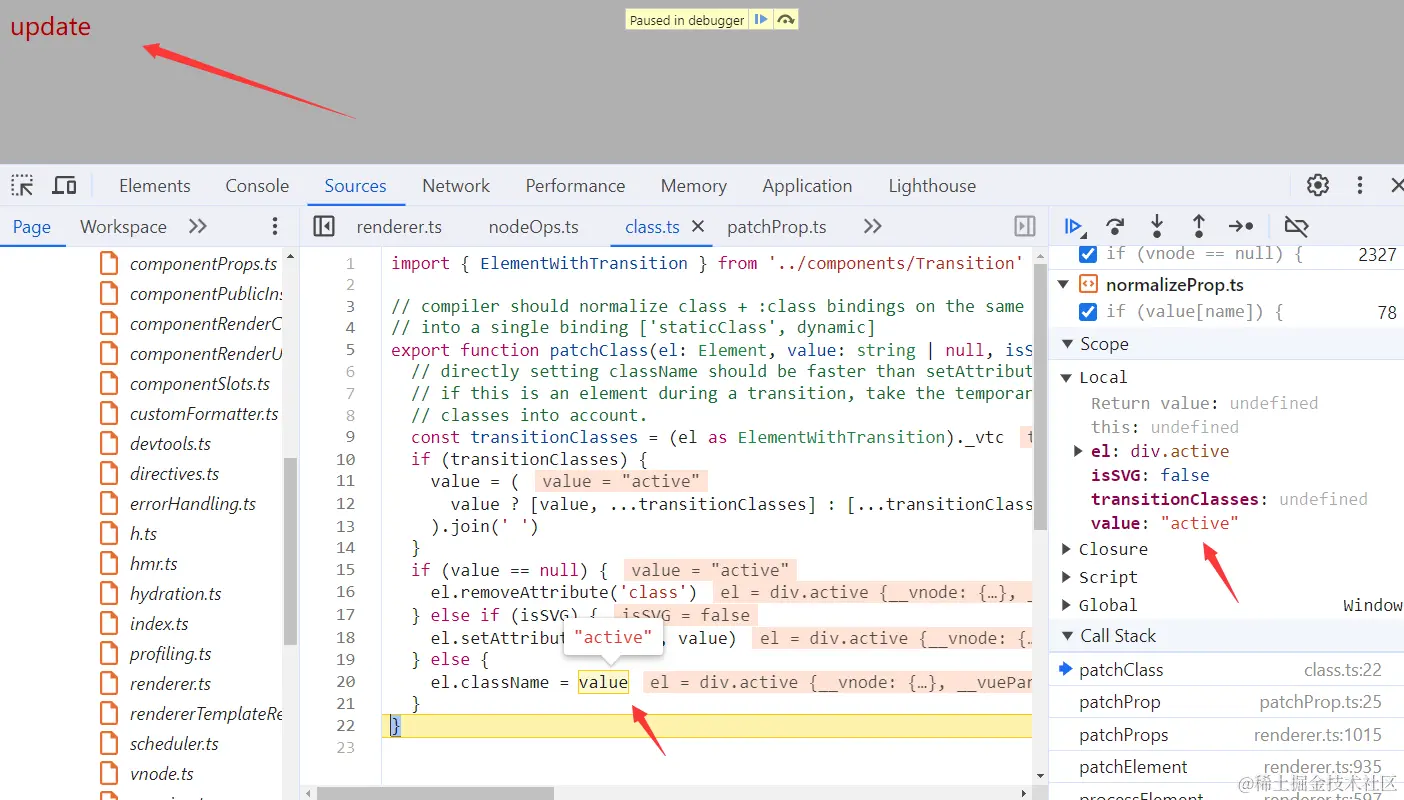Open componentProps.ts file icon

(x=110, y=264)
